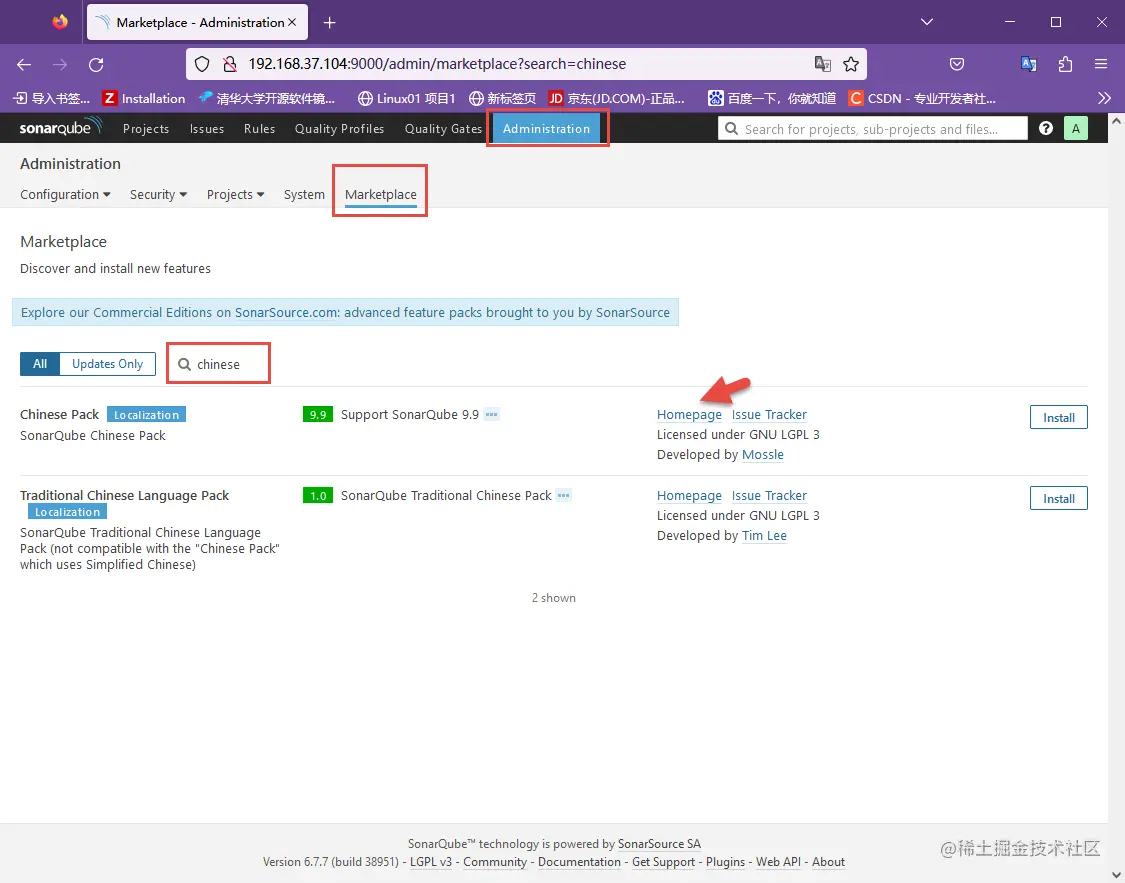This screenshot has width=1125, height=883.
Task: Open the 新标签页 bookmark
Action: (x=502, y=98)
